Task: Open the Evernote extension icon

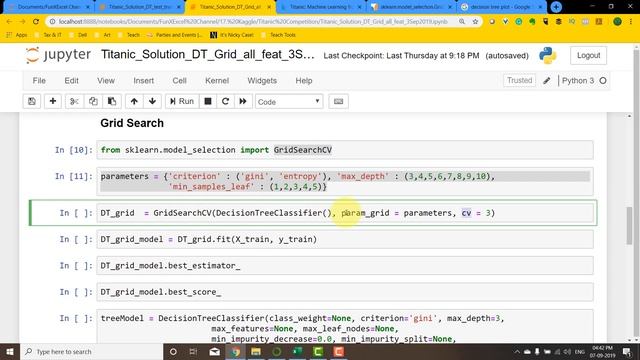Action: tap(532, 22)
